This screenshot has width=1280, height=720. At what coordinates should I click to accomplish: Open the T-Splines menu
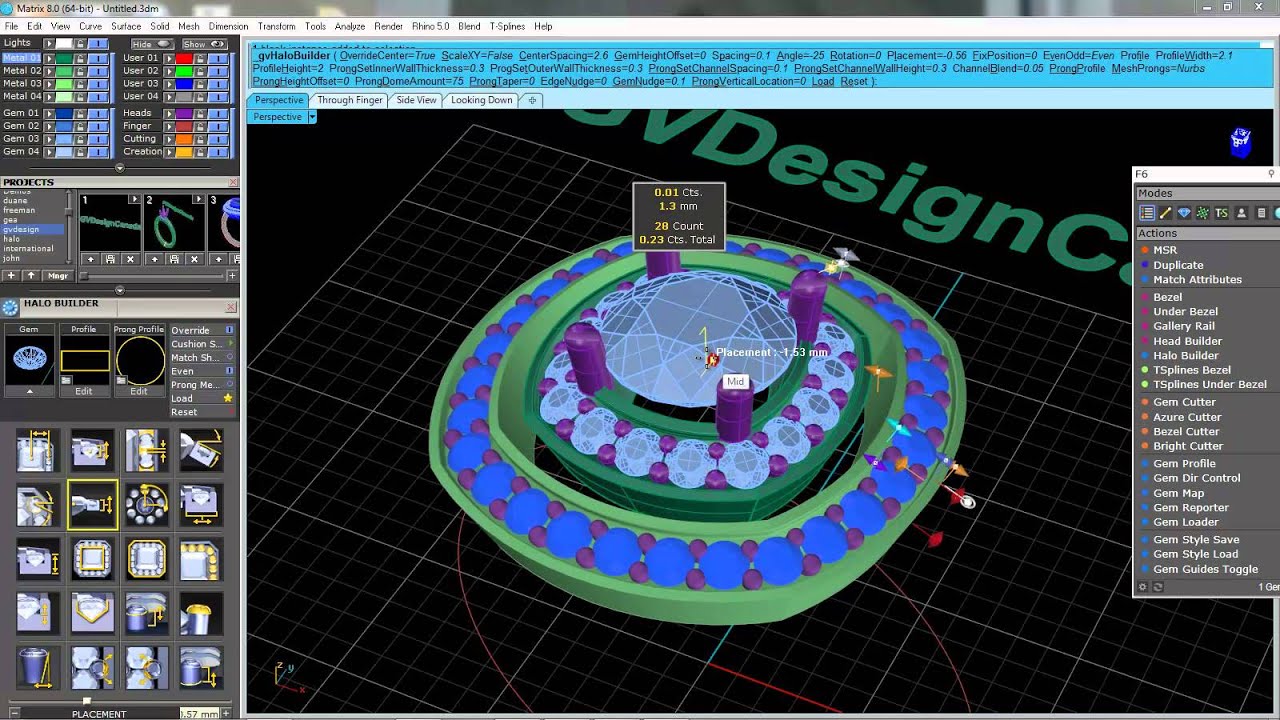tap(507, 26)
